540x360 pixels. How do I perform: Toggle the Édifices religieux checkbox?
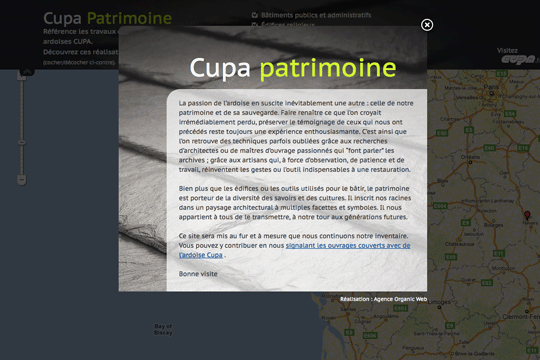pyautogui.click(x=255, y=24)
